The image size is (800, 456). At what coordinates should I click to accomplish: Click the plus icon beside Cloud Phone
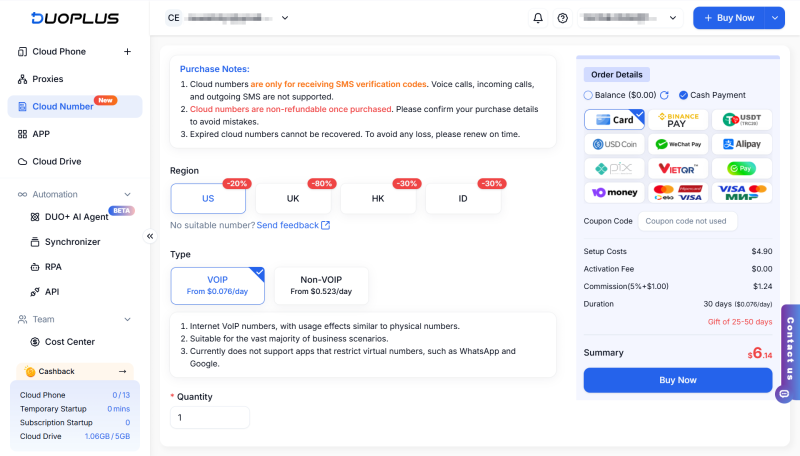[x=127, y=52]
